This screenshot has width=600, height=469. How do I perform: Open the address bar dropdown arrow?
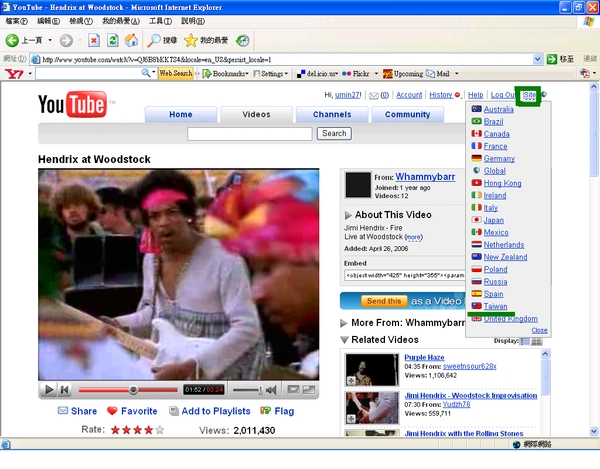pos(537,59)
